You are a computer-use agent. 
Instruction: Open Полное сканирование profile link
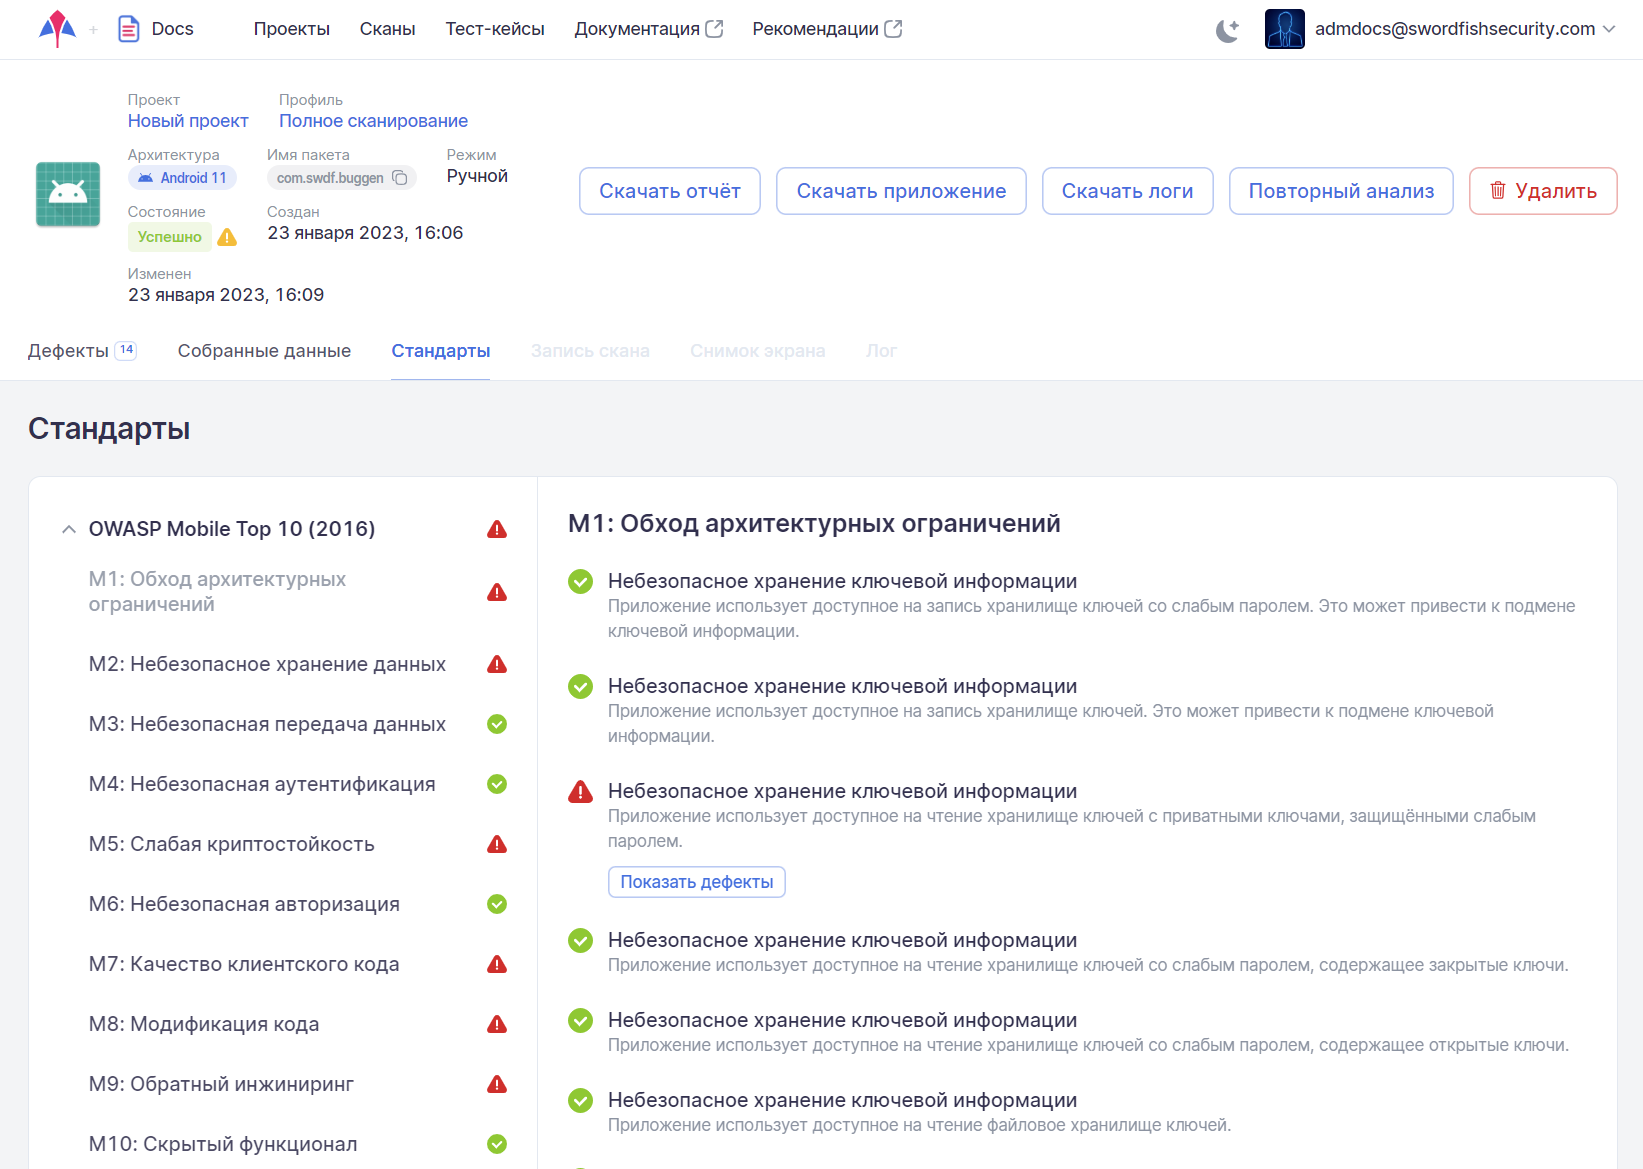tap(373, 121)
